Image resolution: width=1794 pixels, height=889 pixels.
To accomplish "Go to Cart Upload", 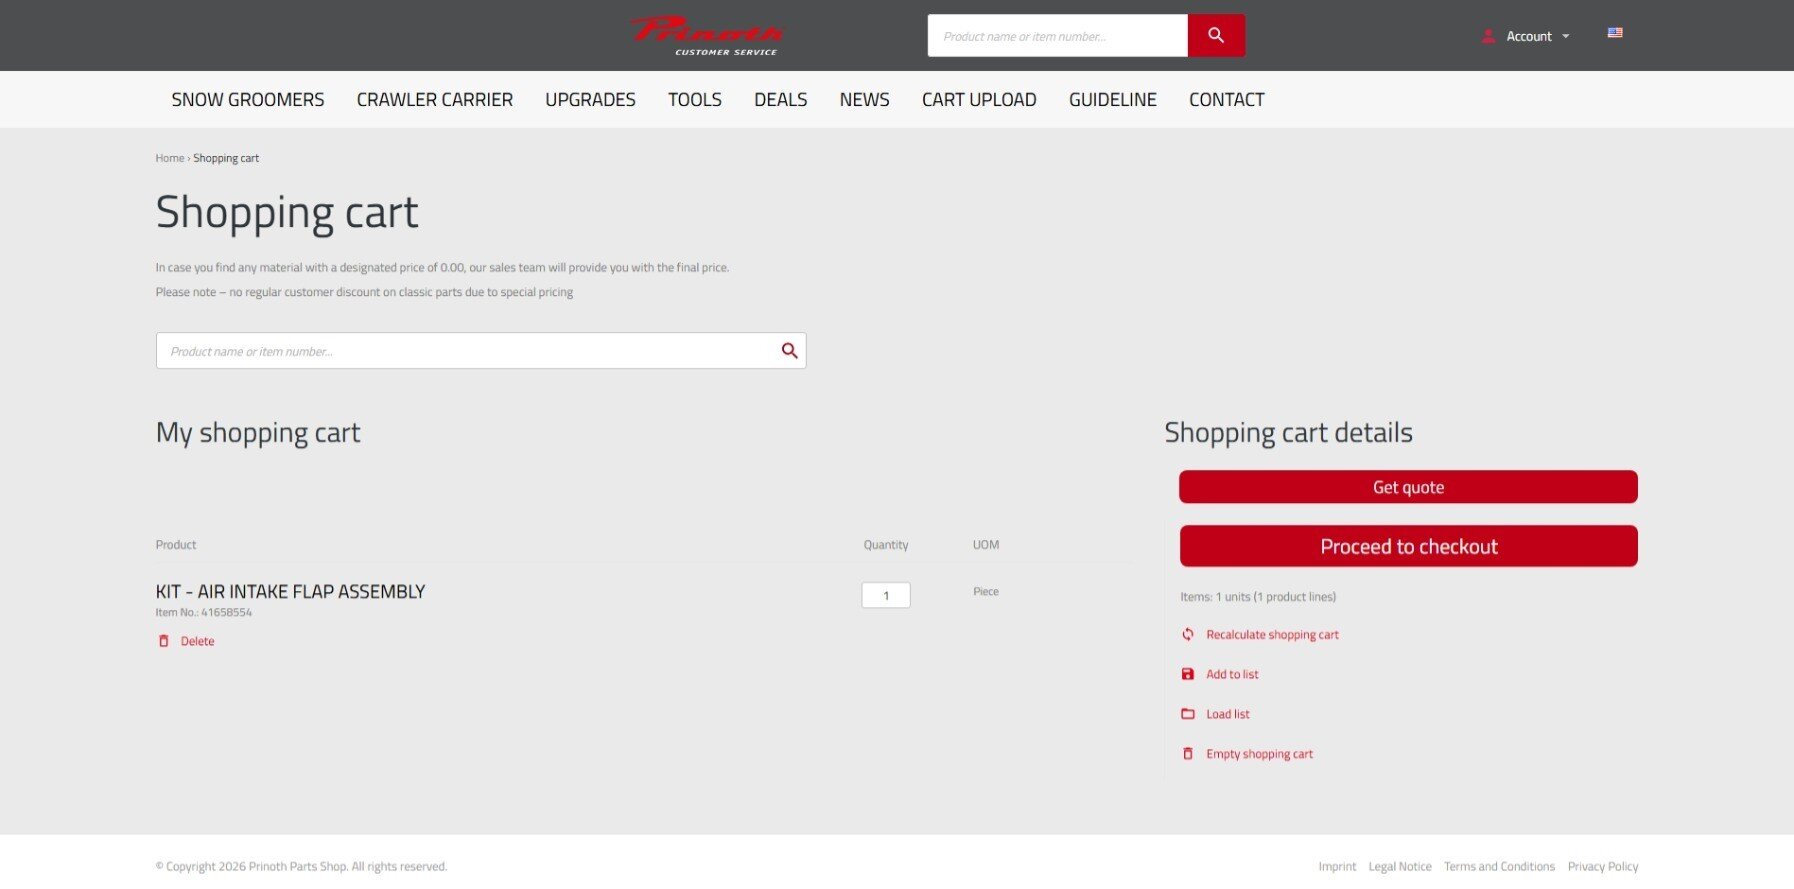I will pos(979,99).
